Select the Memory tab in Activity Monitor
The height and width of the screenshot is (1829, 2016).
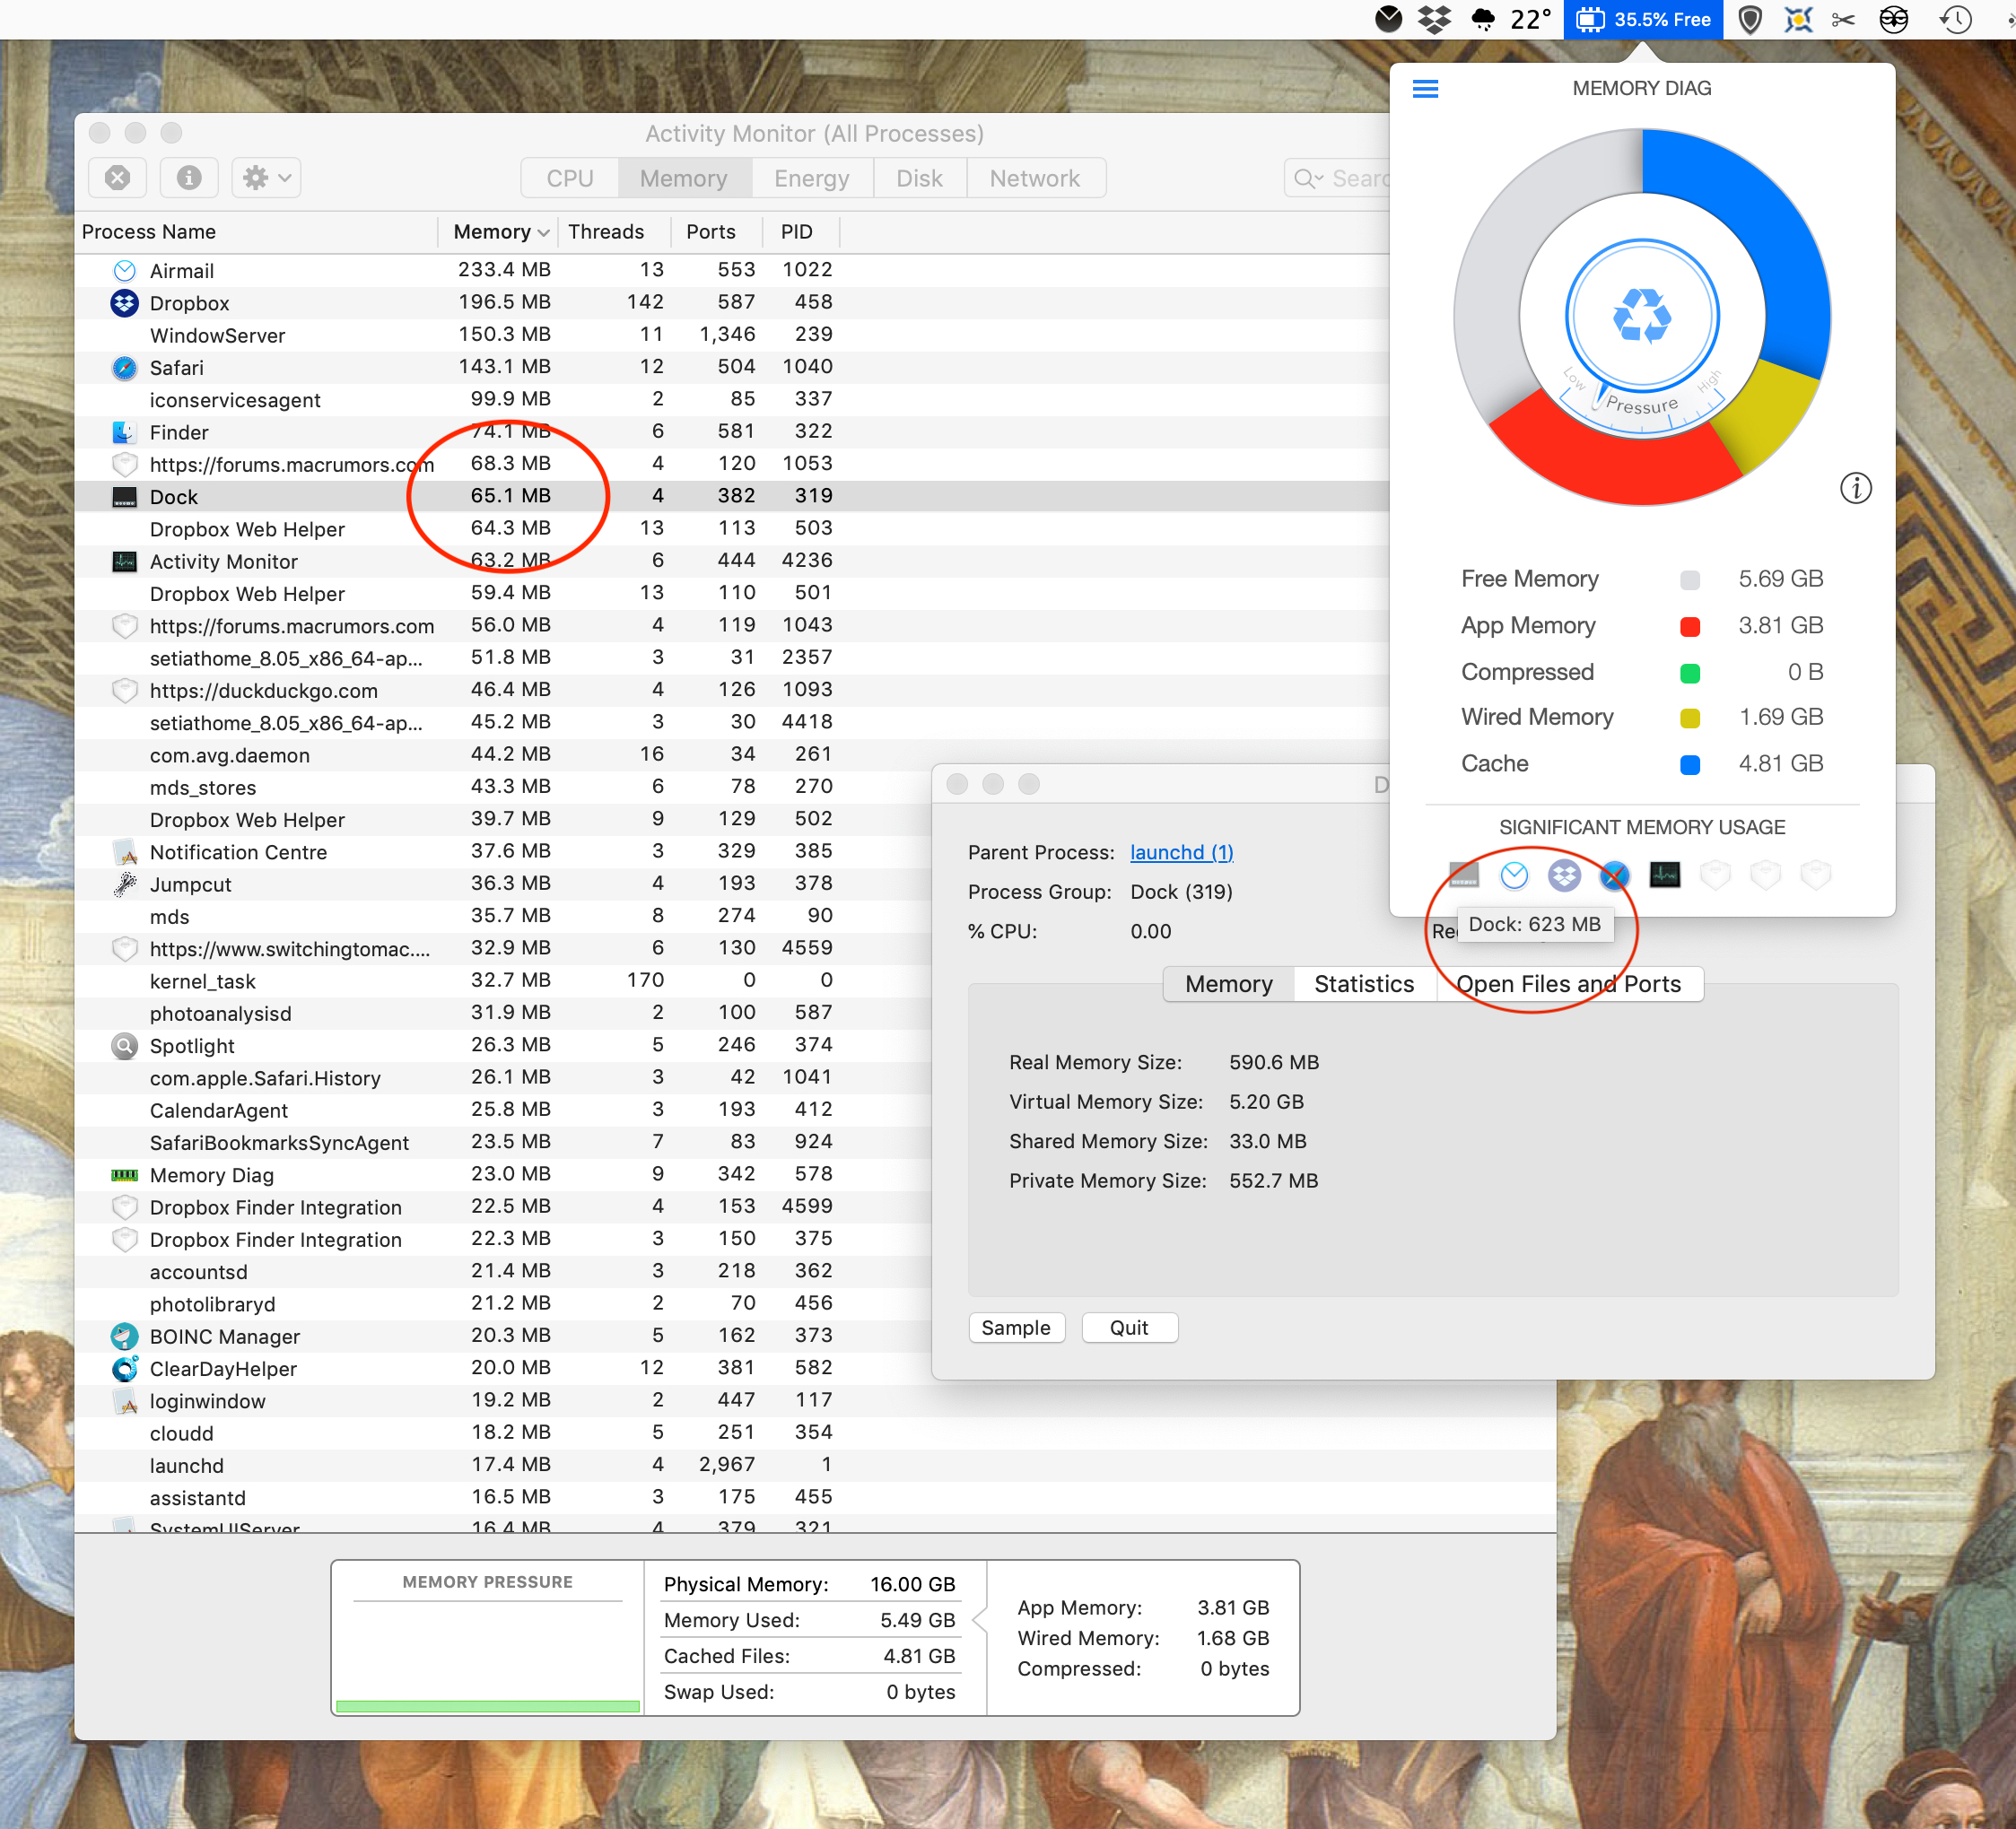(684, 178)
